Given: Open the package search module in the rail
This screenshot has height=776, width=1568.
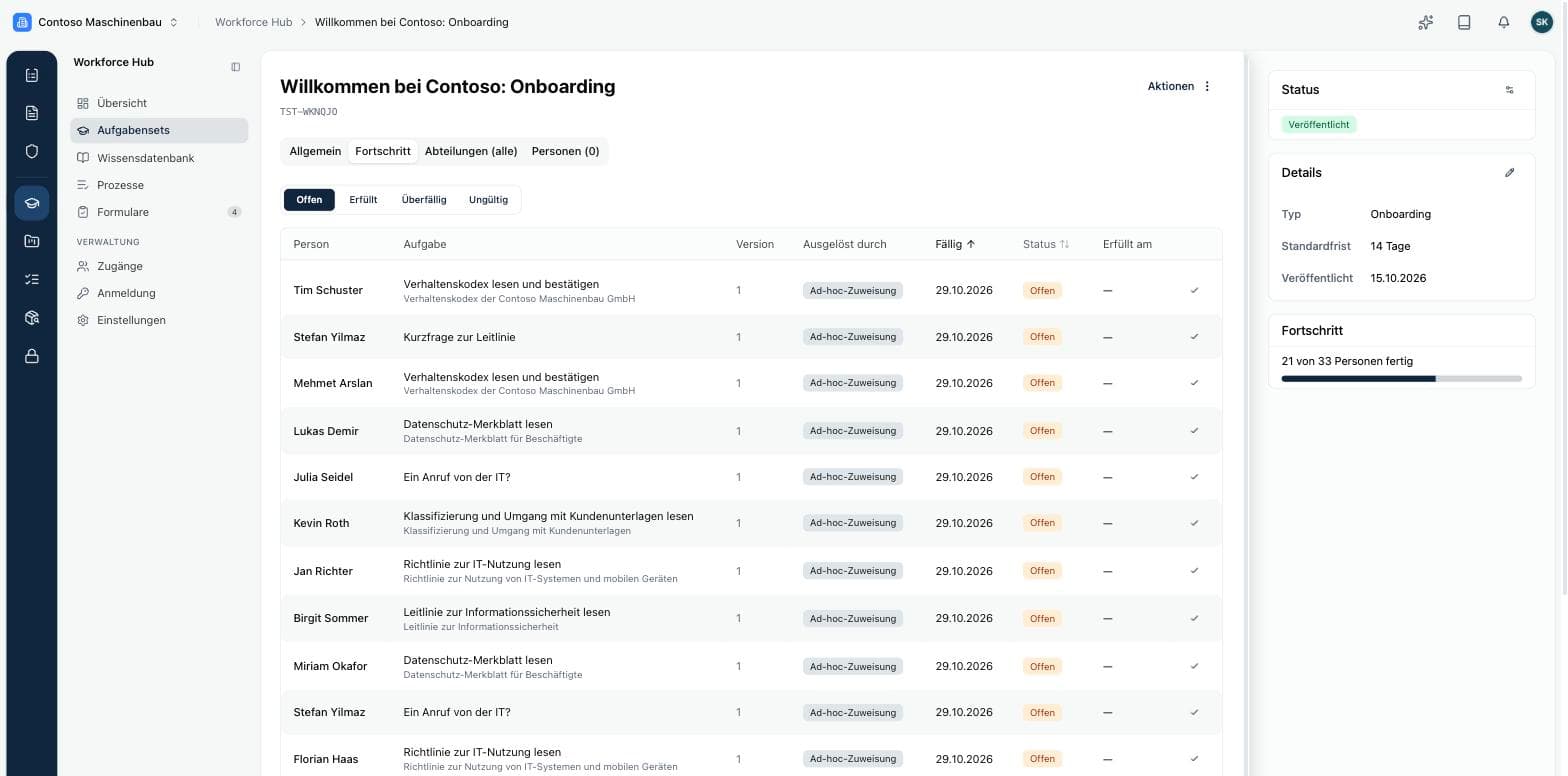Looking at the screenshot, I should click(32, 318).
